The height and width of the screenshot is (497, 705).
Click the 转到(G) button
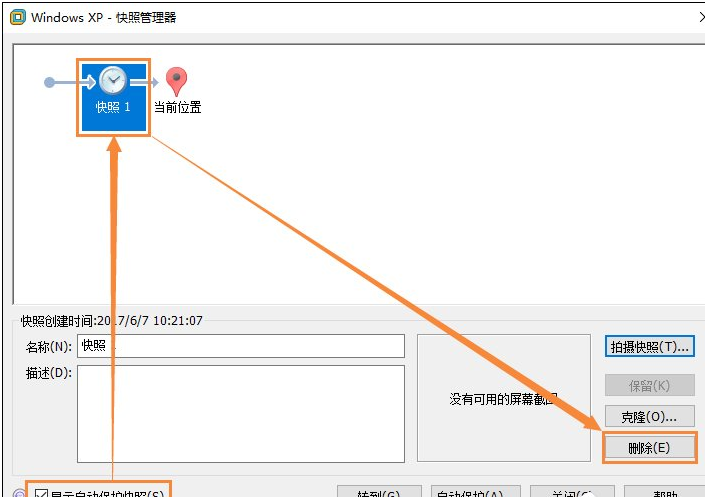coord(379,492)
